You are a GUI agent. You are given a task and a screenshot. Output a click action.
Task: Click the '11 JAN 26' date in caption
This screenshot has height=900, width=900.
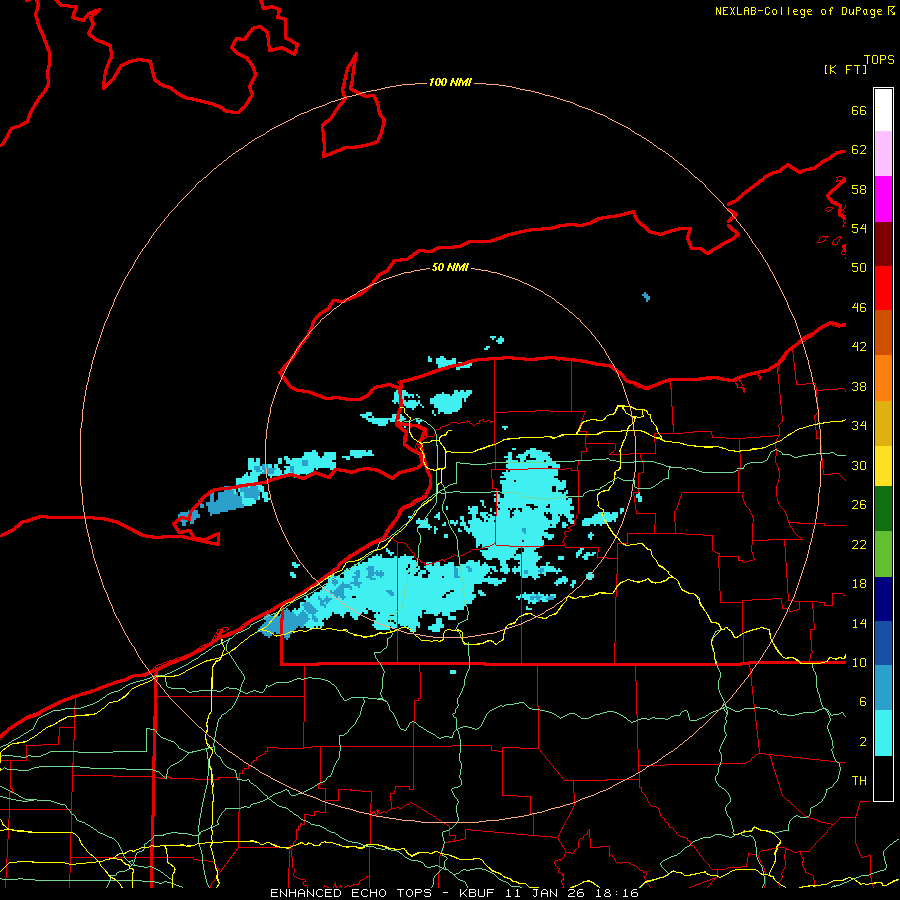point(545,893)
